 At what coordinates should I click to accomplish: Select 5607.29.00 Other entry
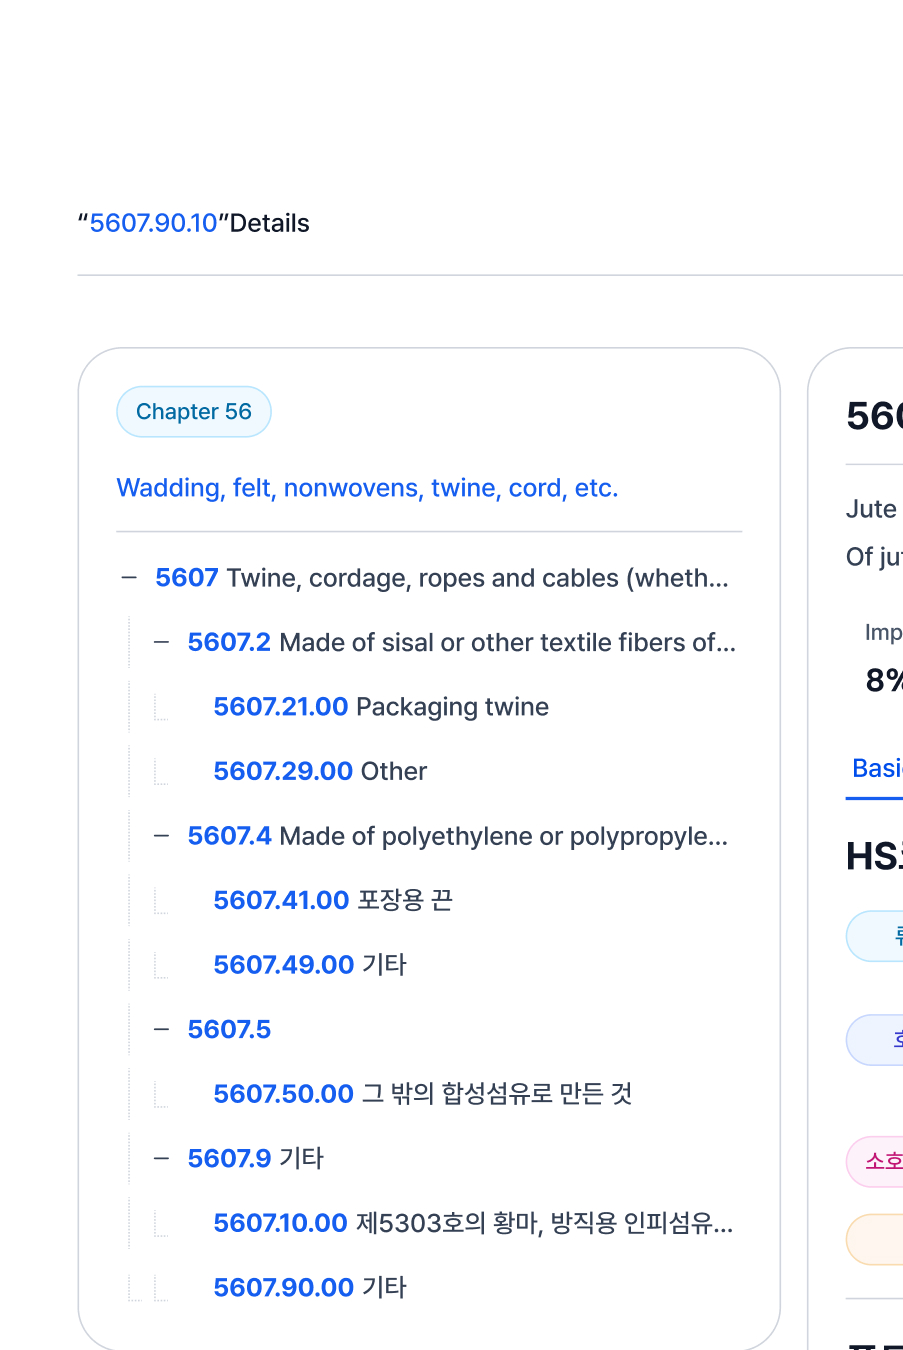pyautogui.click(x=319, y=771)
